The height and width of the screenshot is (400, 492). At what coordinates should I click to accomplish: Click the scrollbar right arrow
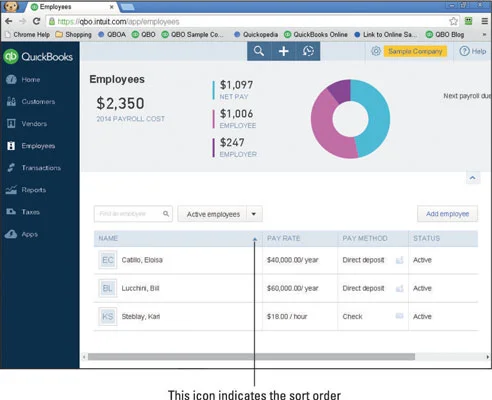click(488, 357)
